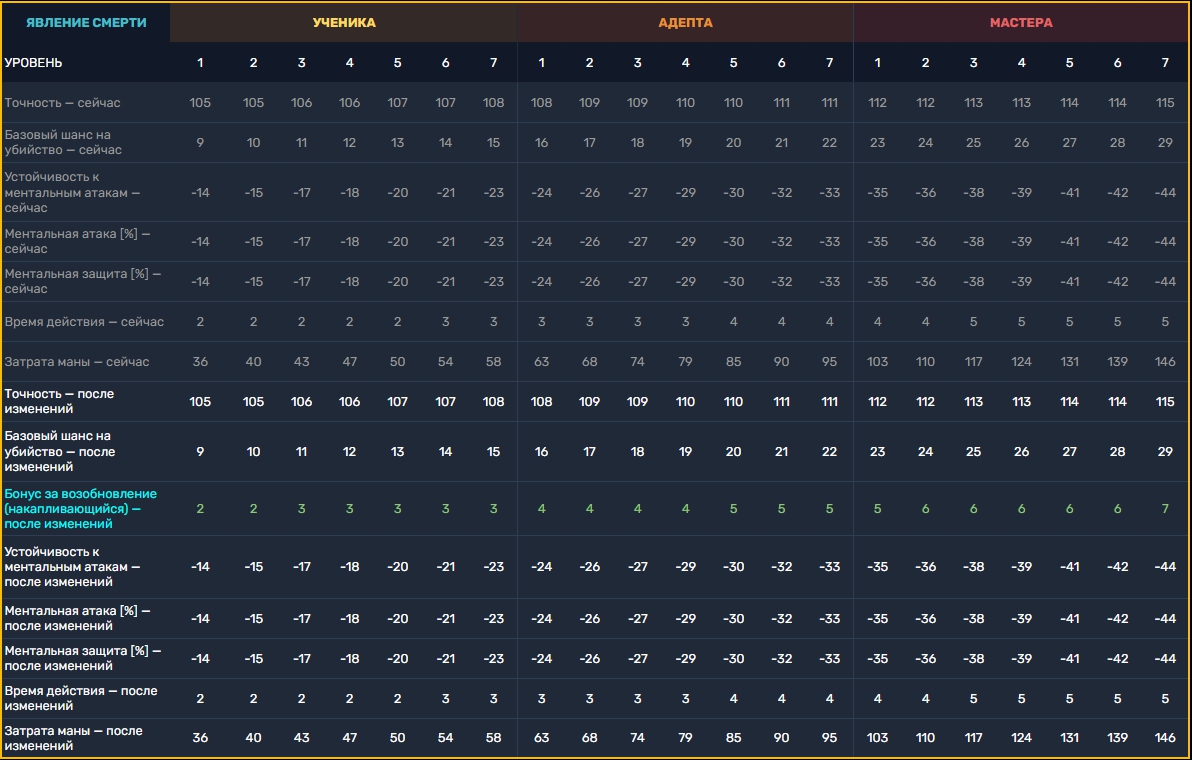The height and width of the screenshot is (760, 1192).
Task: Click 'Ментальная атака [%] — после изменений' label
Action: [78, 619]
